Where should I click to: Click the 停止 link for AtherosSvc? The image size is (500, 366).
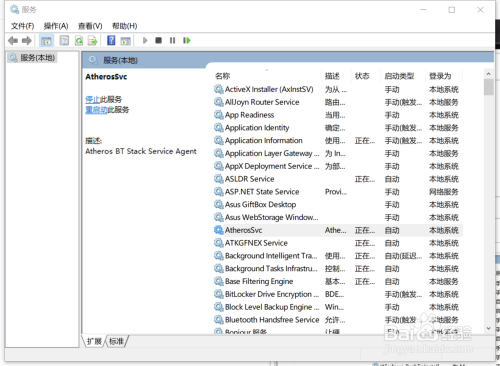[93, 99]
